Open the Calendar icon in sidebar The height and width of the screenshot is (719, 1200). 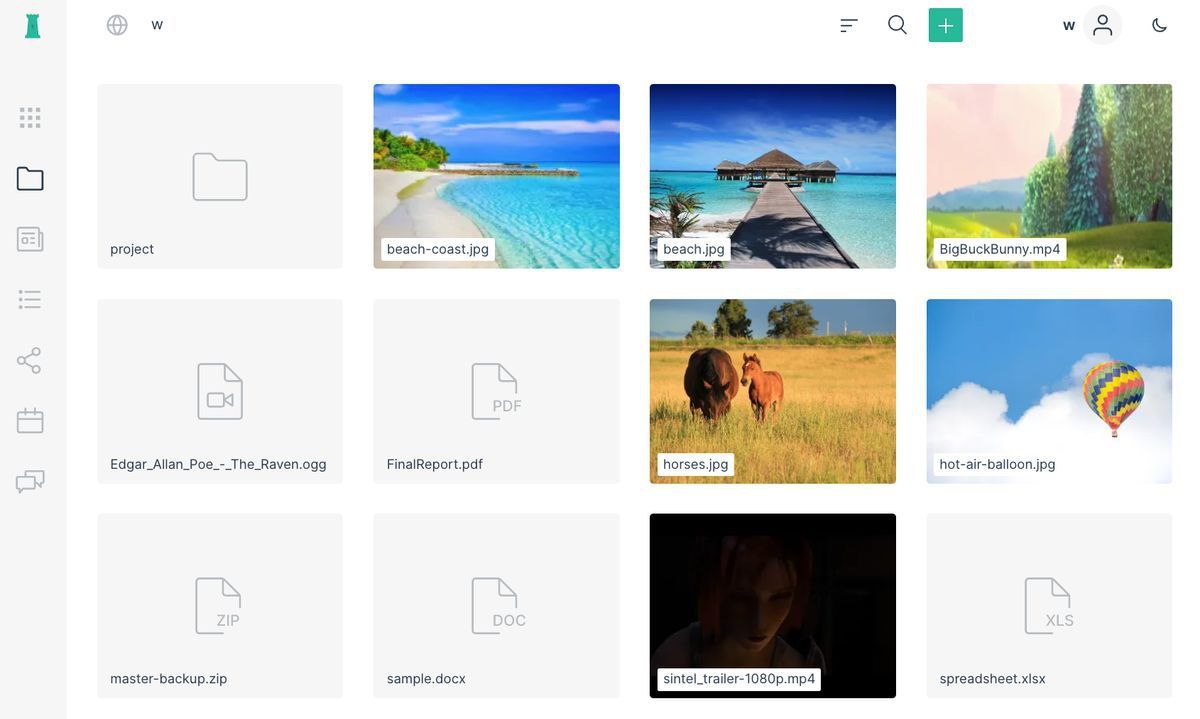coord(30,421)
